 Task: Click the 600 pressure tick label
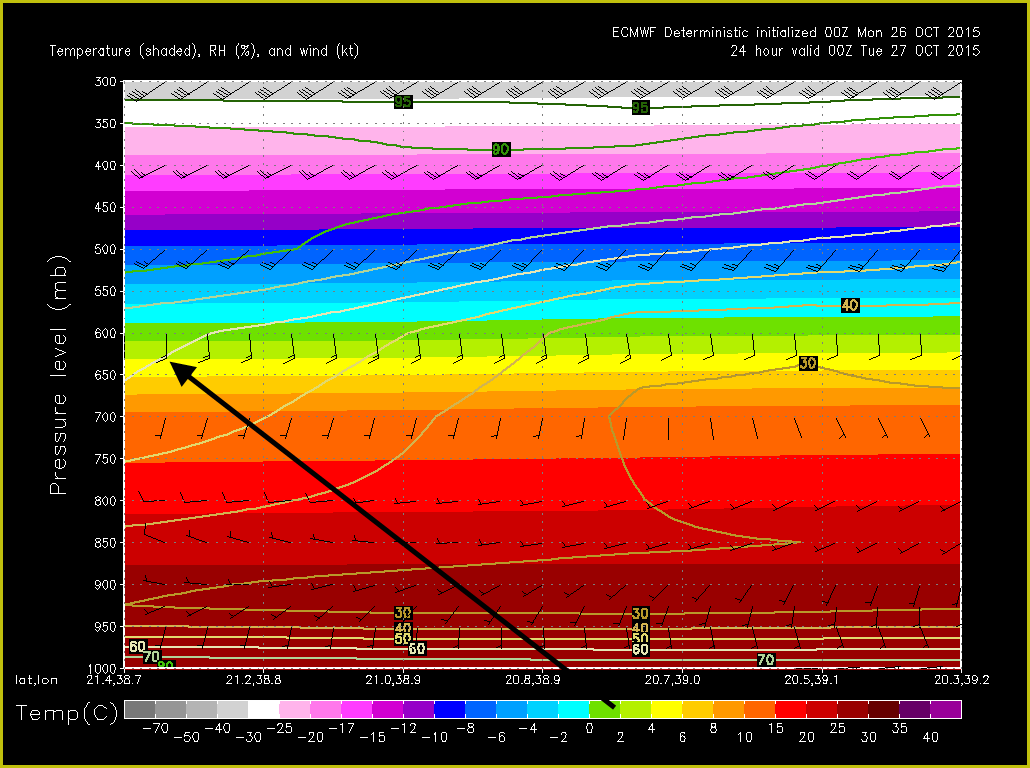105,333
